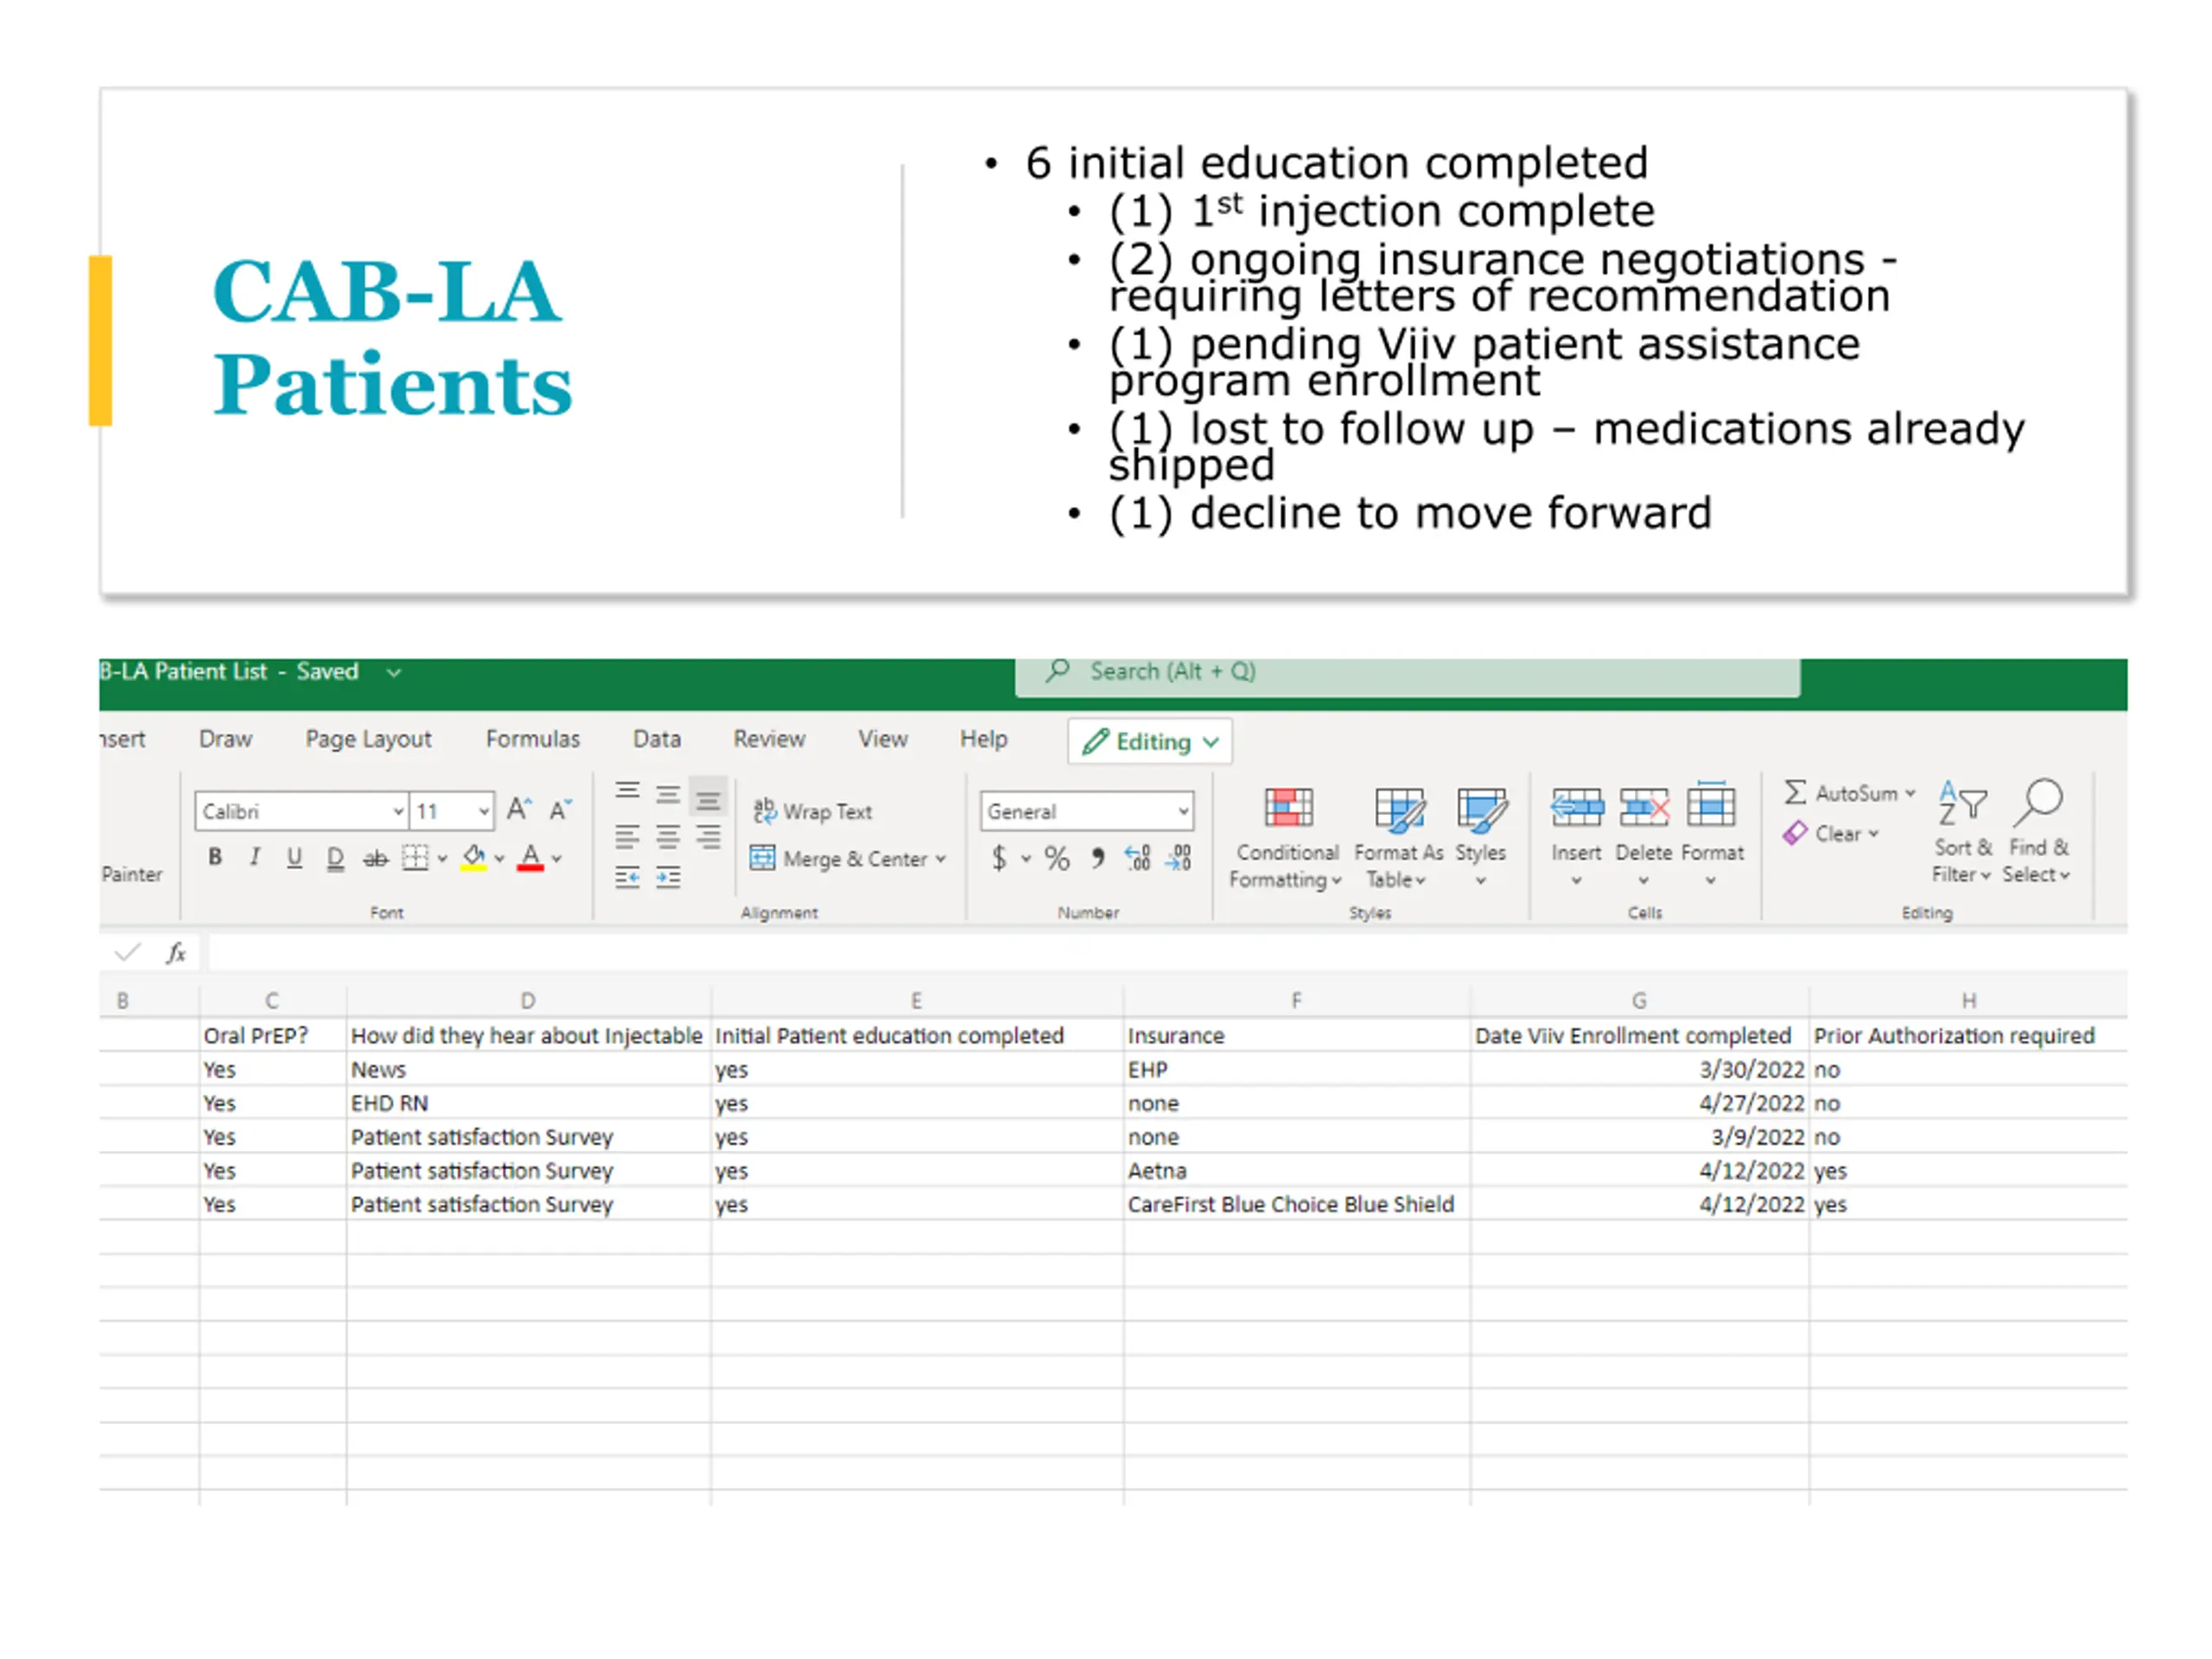Toggle bold formatting
Image resolution: width=2212 pixels, height=1659 pixels.
[215, 857]
